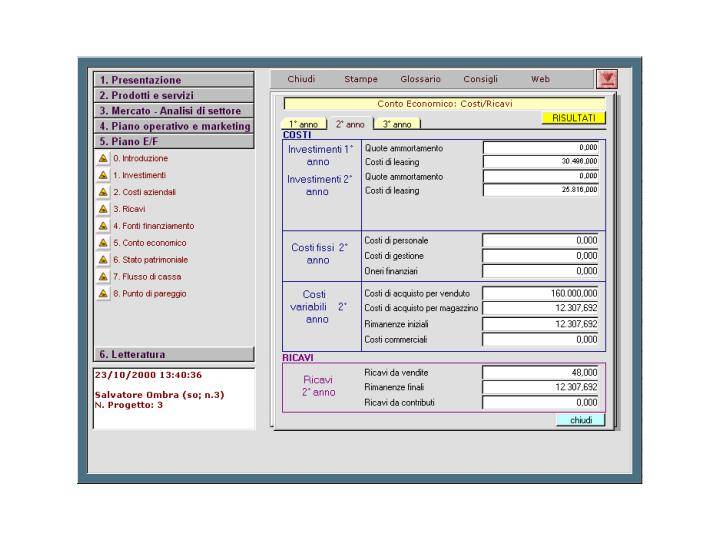Click the warning icon beside 5. Conto economico
The image size is (720, 540).
point(103,243)
